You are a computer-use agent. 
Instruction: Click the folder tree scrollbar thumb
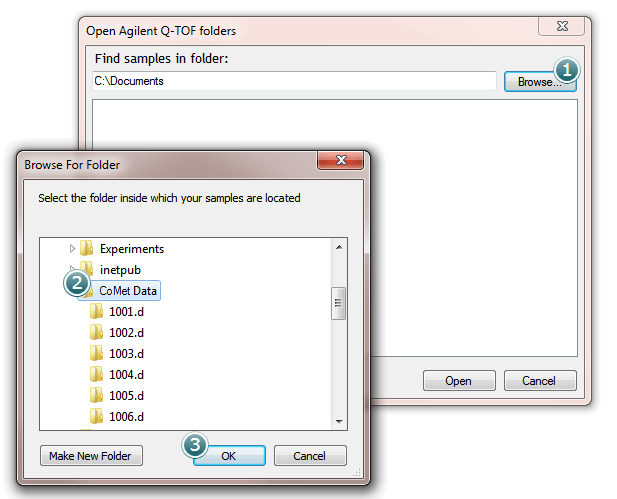[338, 303]
